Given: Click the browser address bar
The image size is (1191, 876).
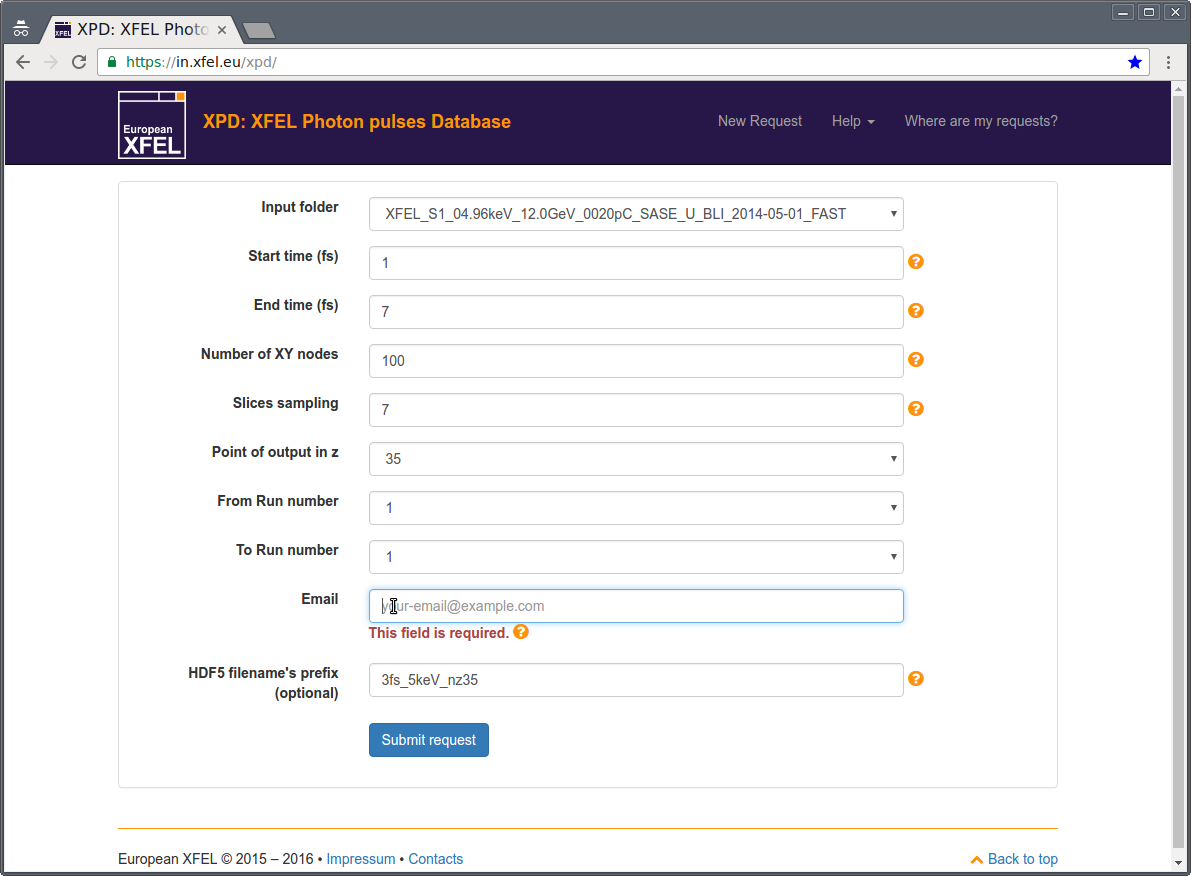Looking at the screenshot, I should 623,62.
